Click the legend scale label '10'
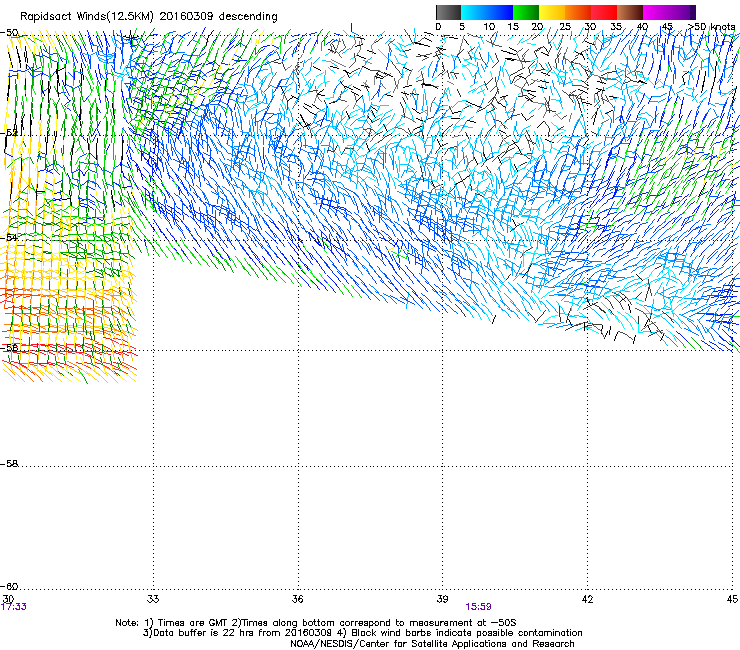Screen dimensions: 740x650 pos(489,26)
